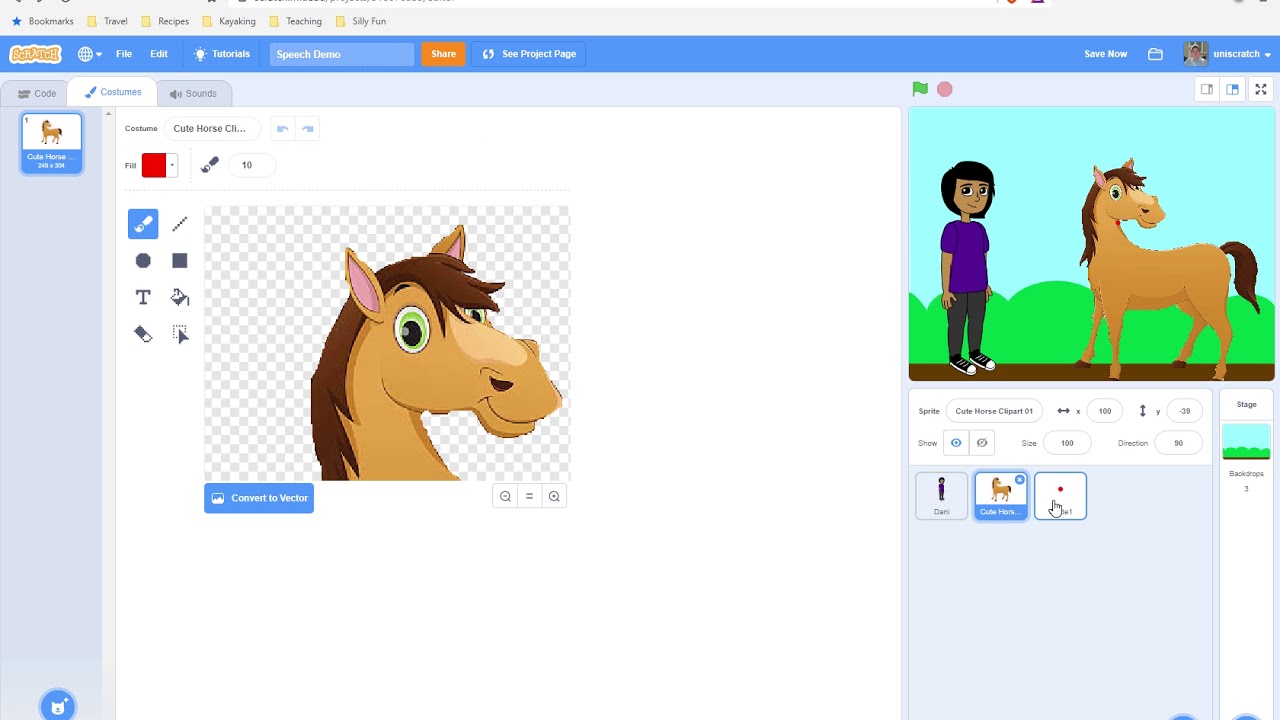Open the language globe dropdown

(x=90, y=54)
